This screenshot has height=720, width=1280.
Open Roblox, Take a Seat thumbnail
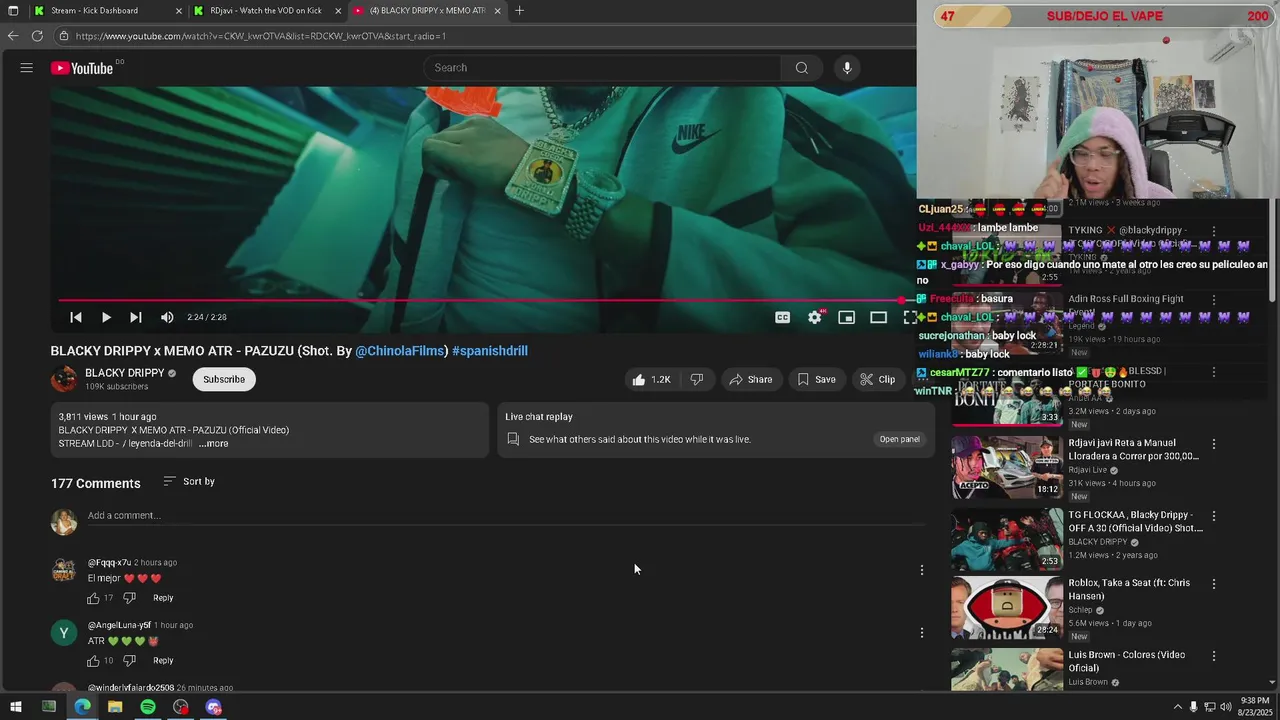1007,608
